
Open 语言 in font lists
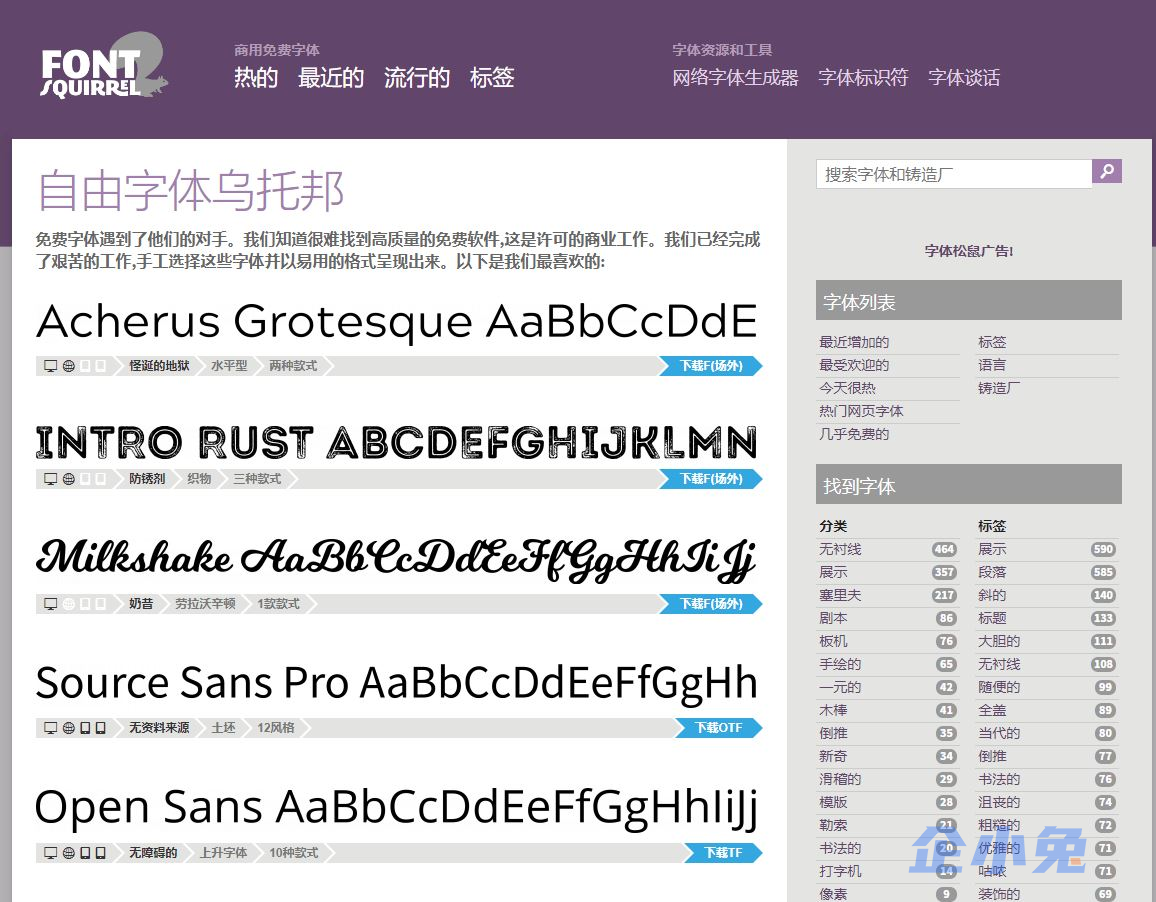pos(992,365)
